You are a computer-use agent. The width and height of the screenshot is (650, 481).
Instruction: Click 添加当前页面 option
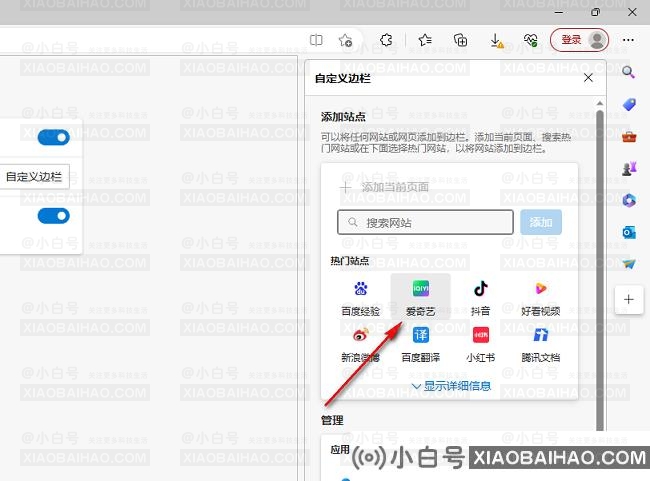[x=384, y=187]
